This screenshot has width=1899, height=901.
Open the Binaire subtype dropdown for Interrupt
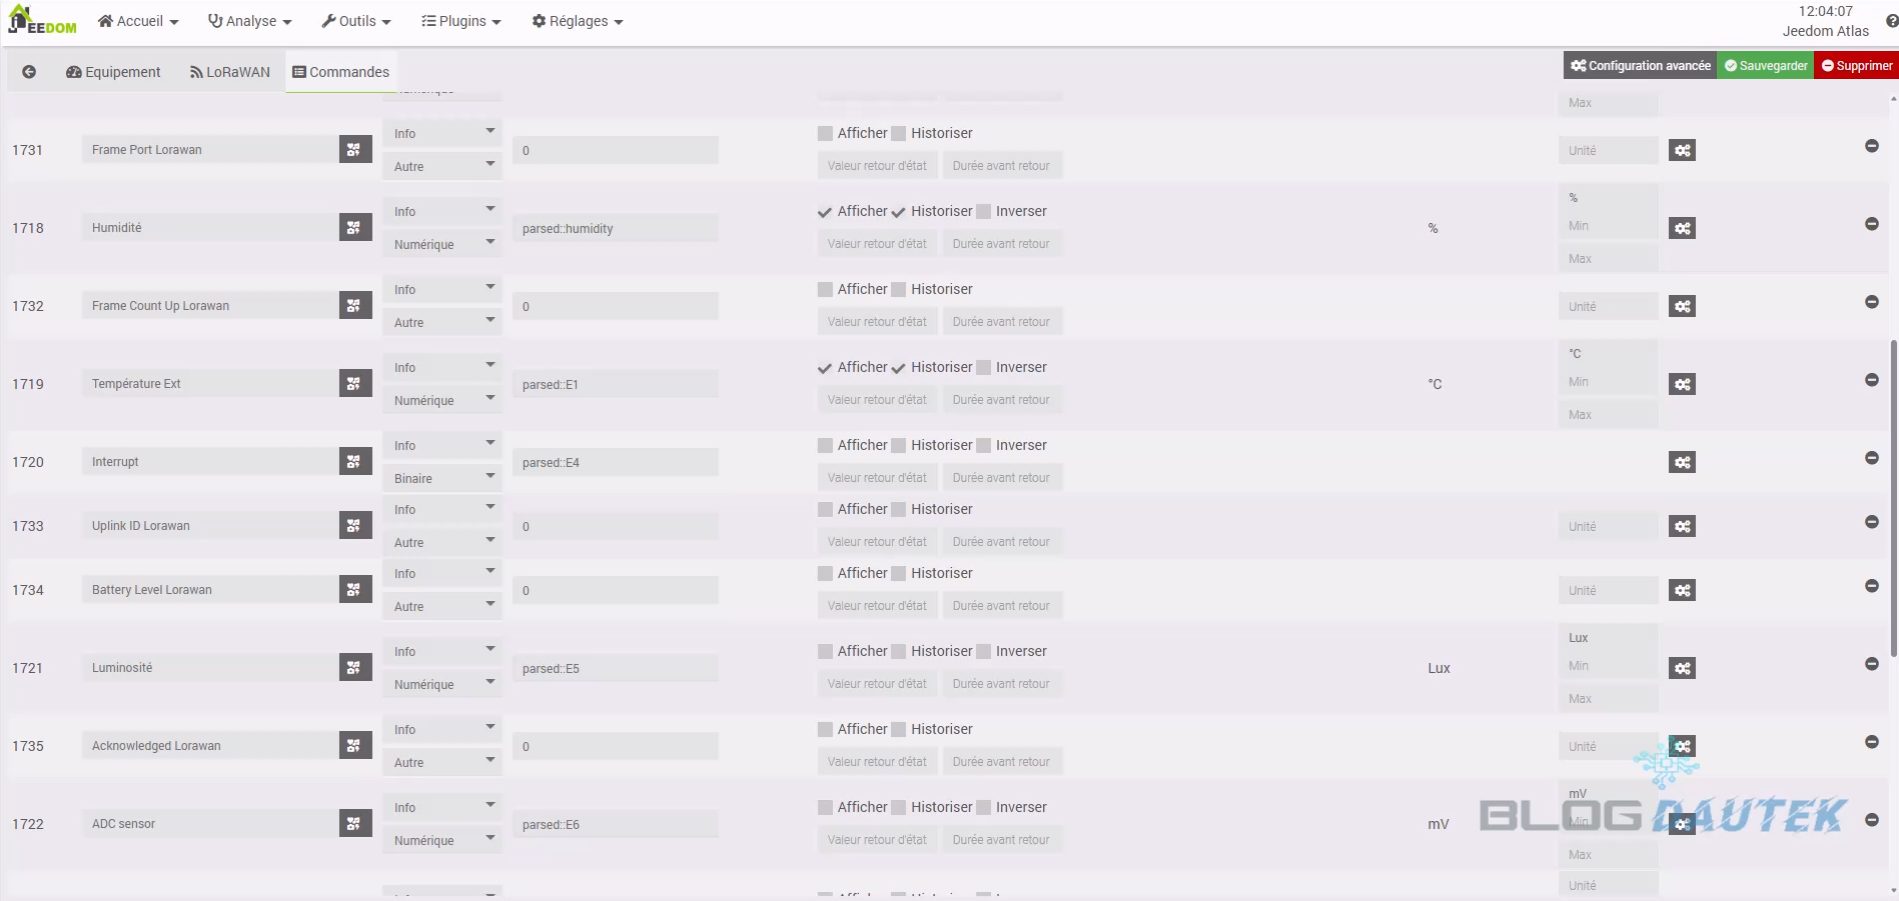click(x=442, y=478)
